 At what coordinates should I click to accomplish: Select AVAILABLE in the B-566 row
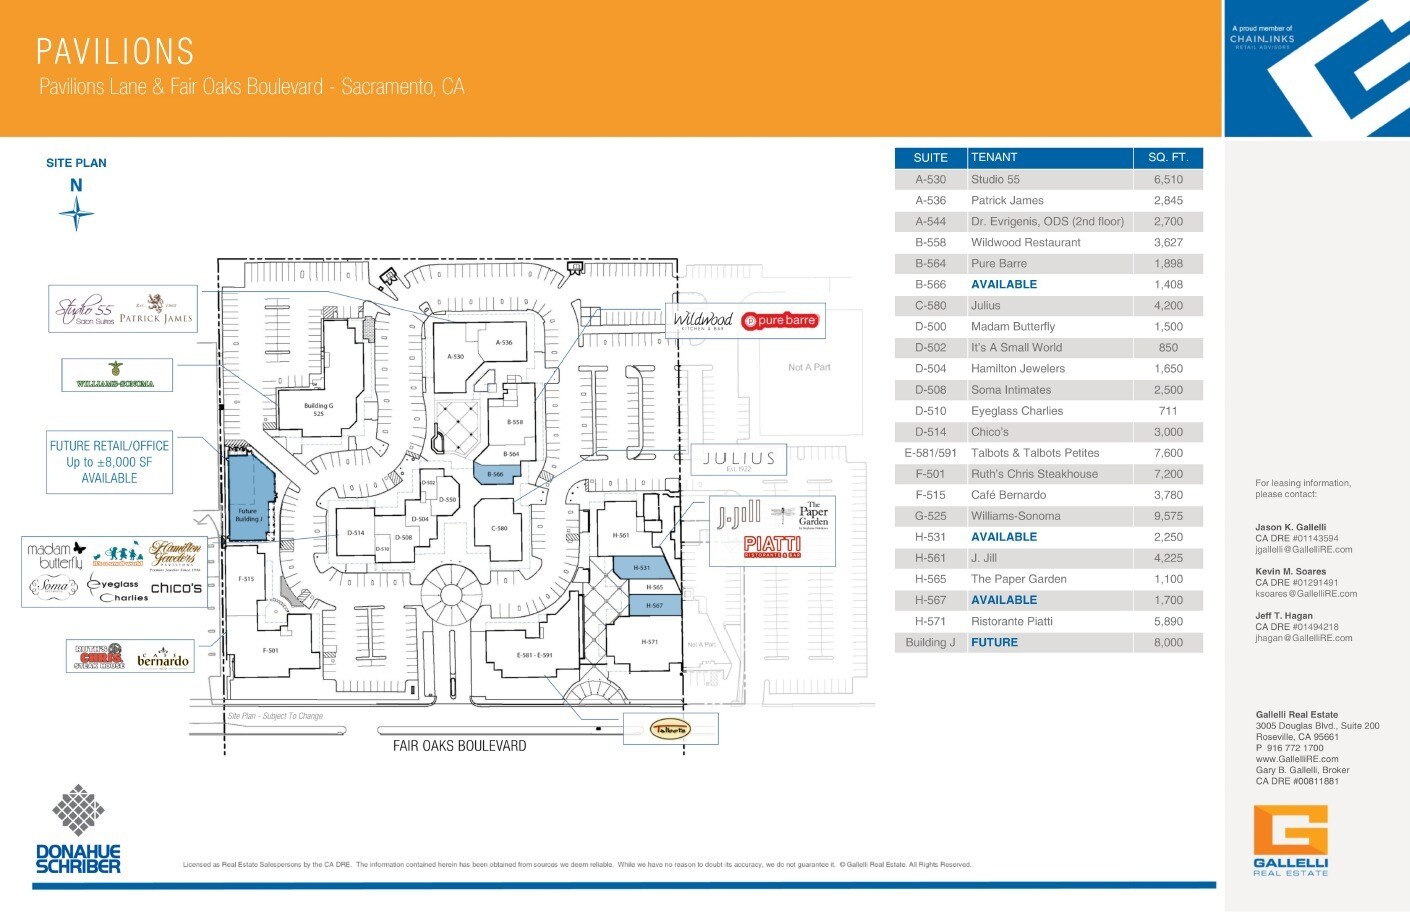pos(1004,284)
